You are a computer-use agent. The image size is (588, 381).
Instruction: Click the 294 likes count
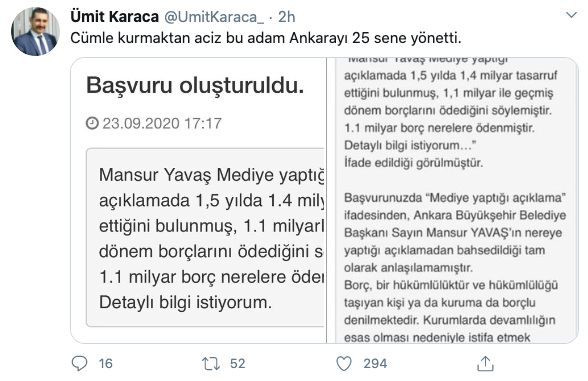coord(375,363)
